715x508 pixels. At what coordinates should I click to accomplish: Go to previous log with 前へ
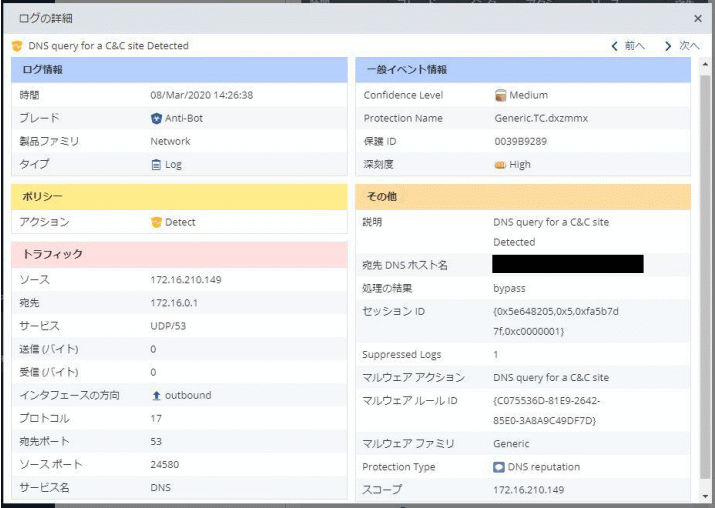pyautogui.click(x=629, y=46)
